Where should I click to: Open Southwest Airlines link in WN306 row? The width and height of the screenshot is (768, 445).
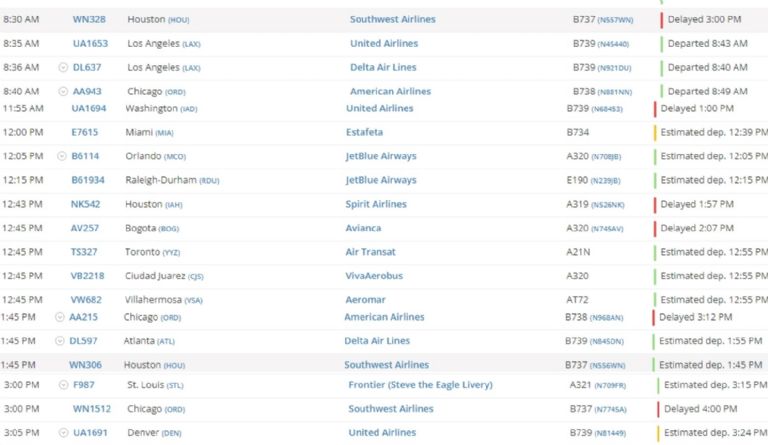pyautogui.click(x=386, y=365)
